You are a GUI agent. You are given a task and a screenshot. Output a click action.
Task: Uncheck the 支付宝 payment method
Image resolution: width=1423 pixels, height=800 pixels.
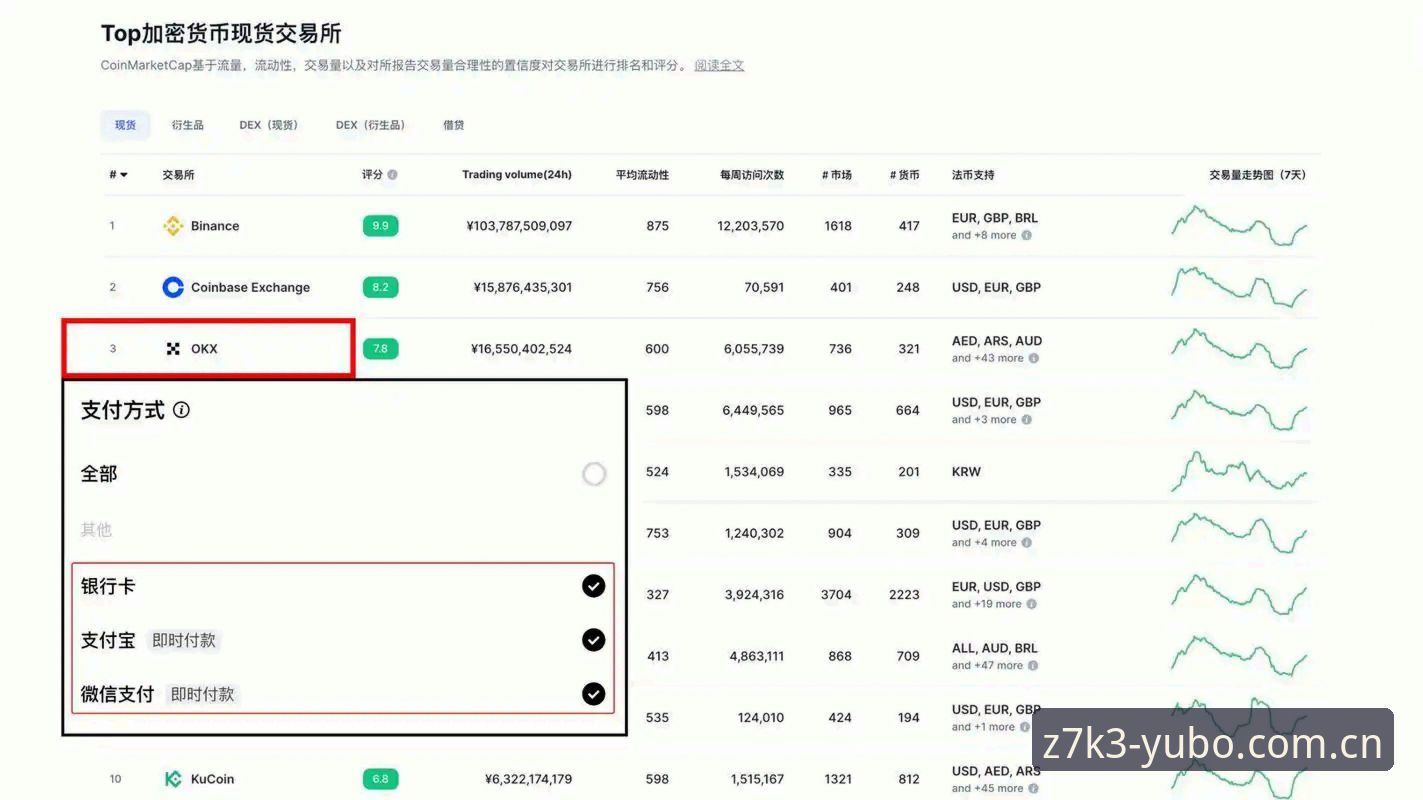(x=594, y=640)
